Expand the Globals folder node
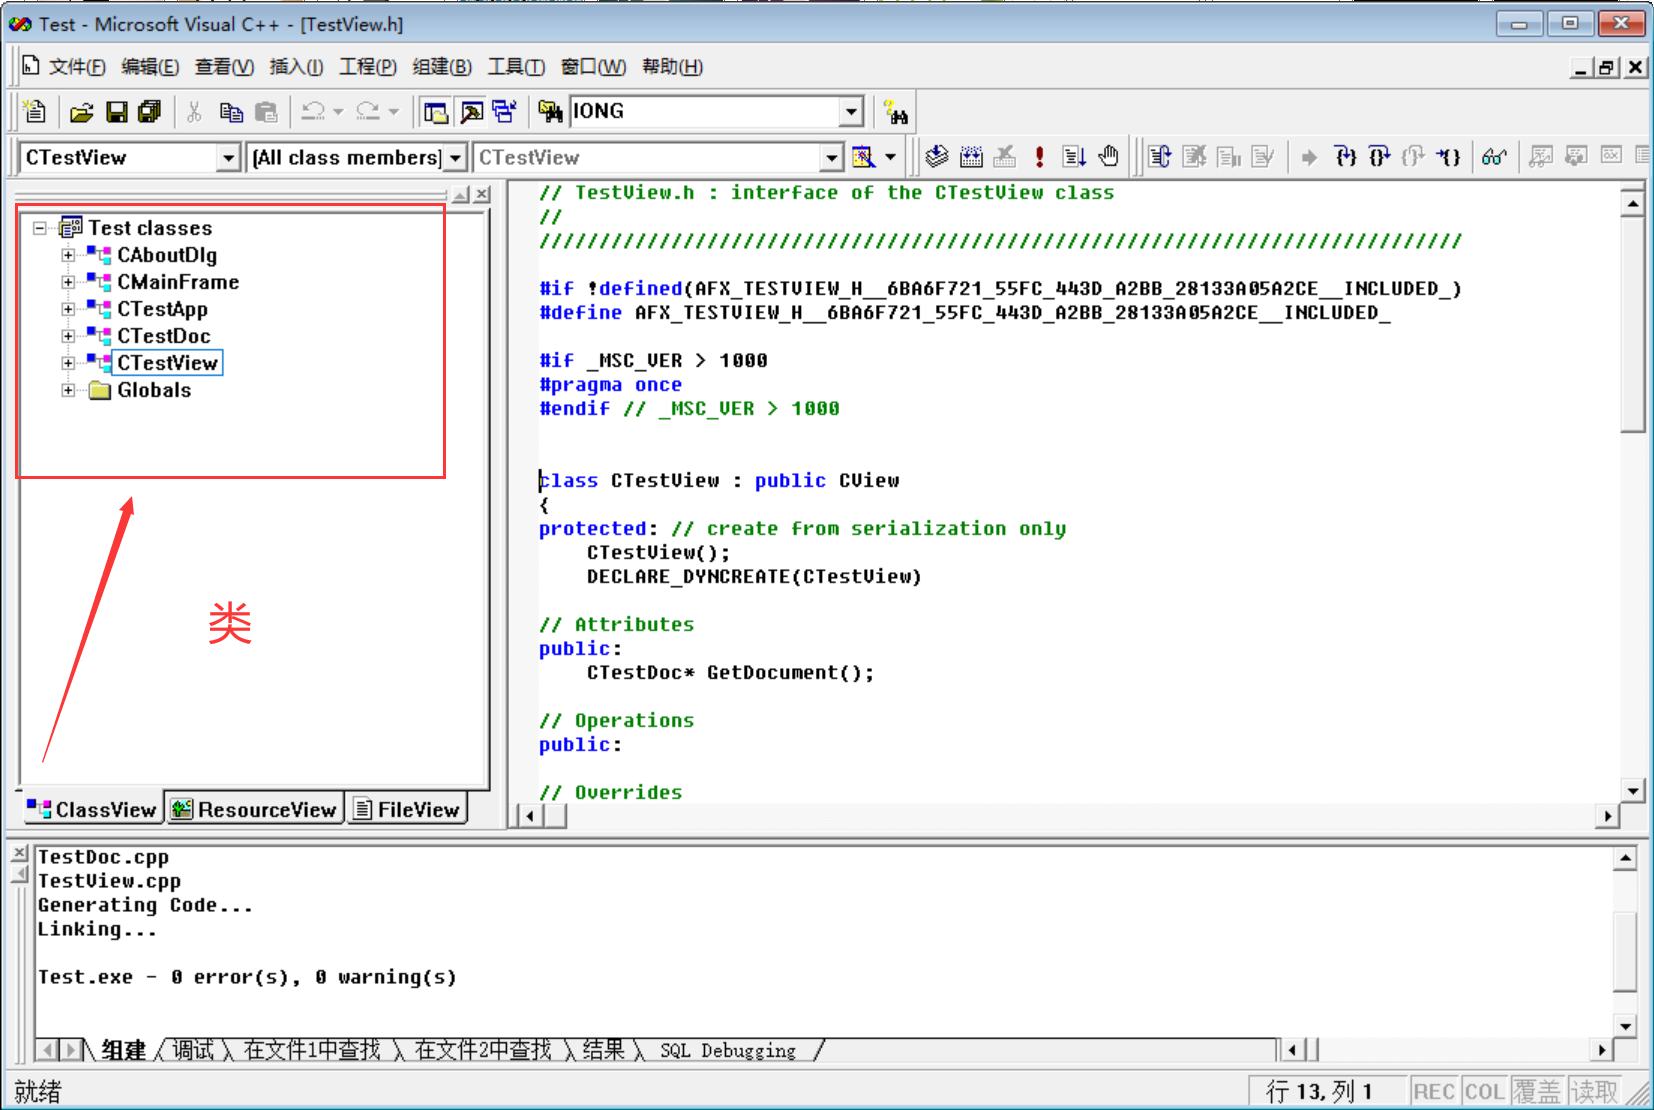 pos(68,390)
